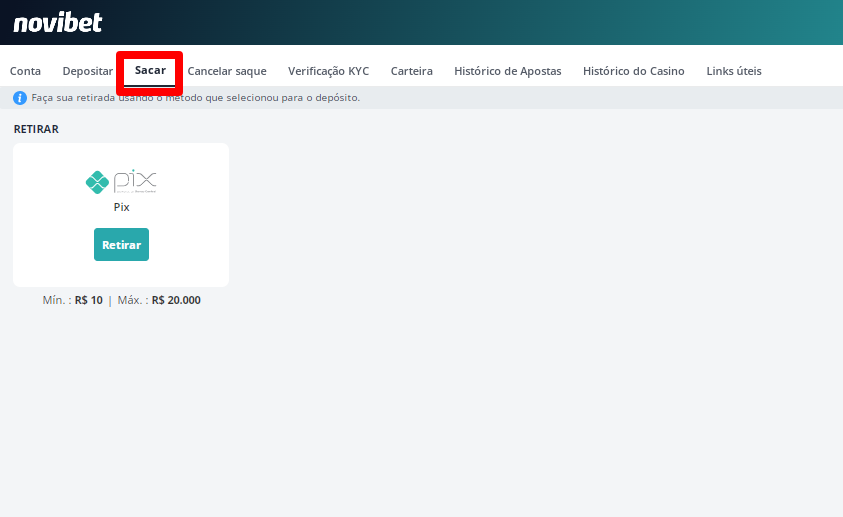
Task: View the Histórico de Apostas tab
Action: [507, 71]
